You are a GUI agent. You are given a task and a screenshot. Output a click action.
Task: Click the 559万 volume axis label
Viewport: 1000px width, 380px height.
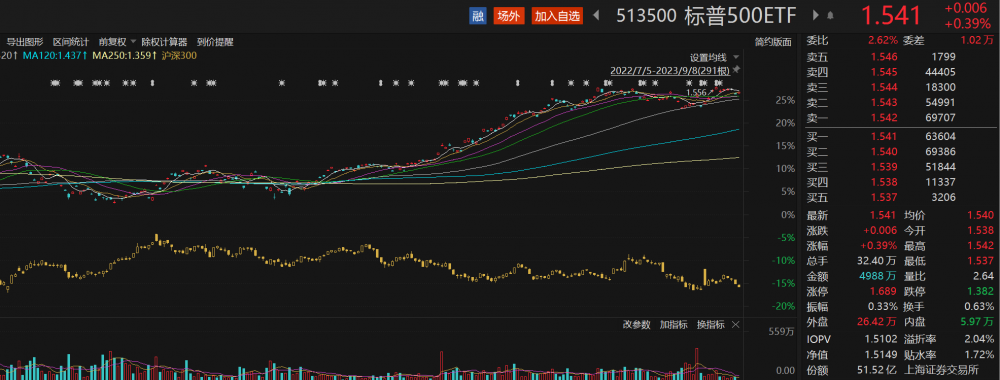tap(780, 333)
